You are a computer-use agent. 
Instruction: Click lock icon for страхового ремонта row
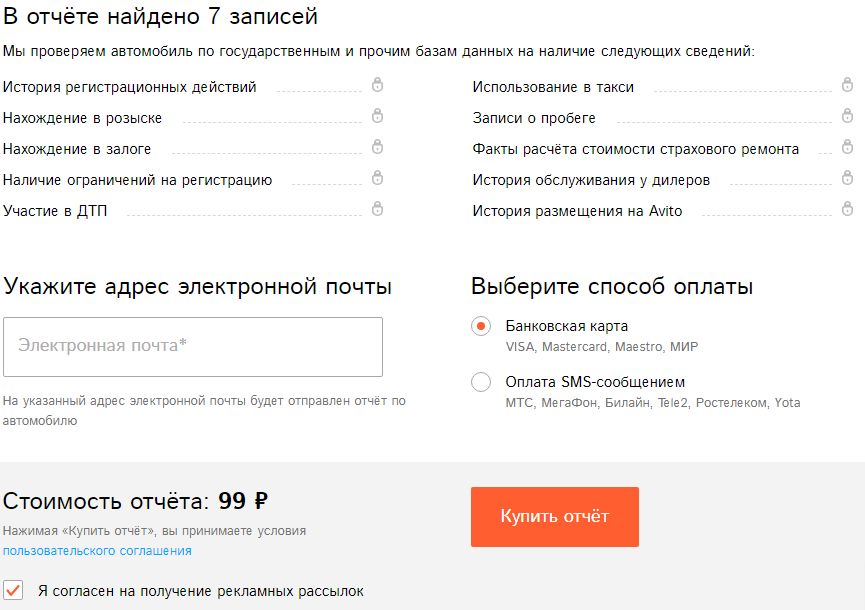[847, 148]
